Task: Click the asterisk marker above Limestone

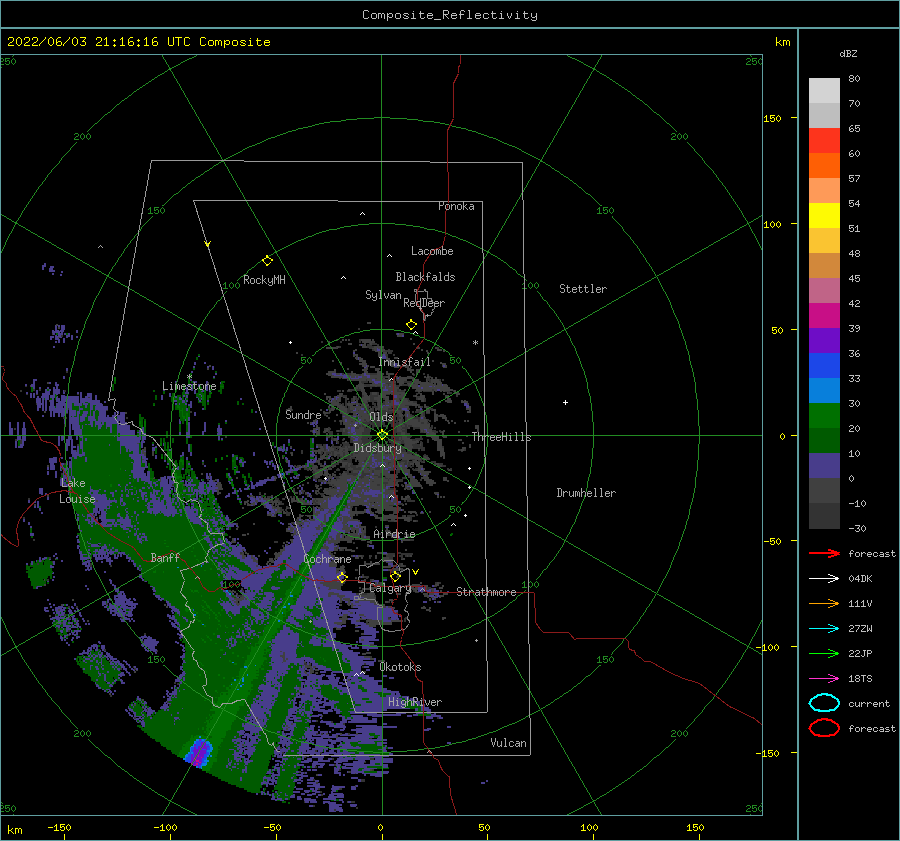Action: pyautogui.click(x=189, y=377)
